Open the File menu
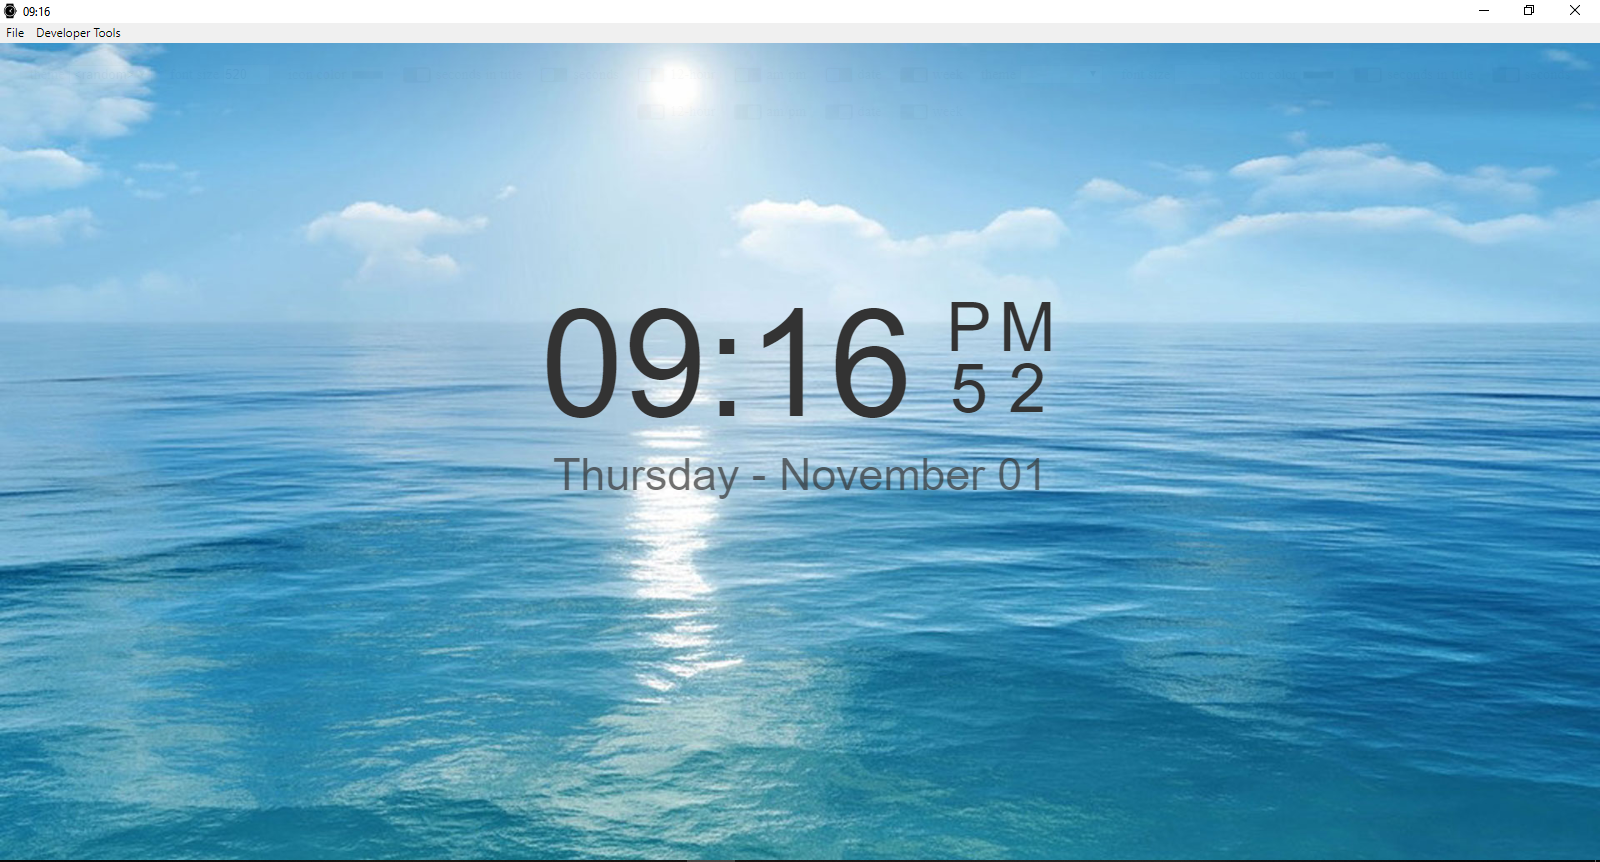The image size is (1600, 862). point(15,33)
